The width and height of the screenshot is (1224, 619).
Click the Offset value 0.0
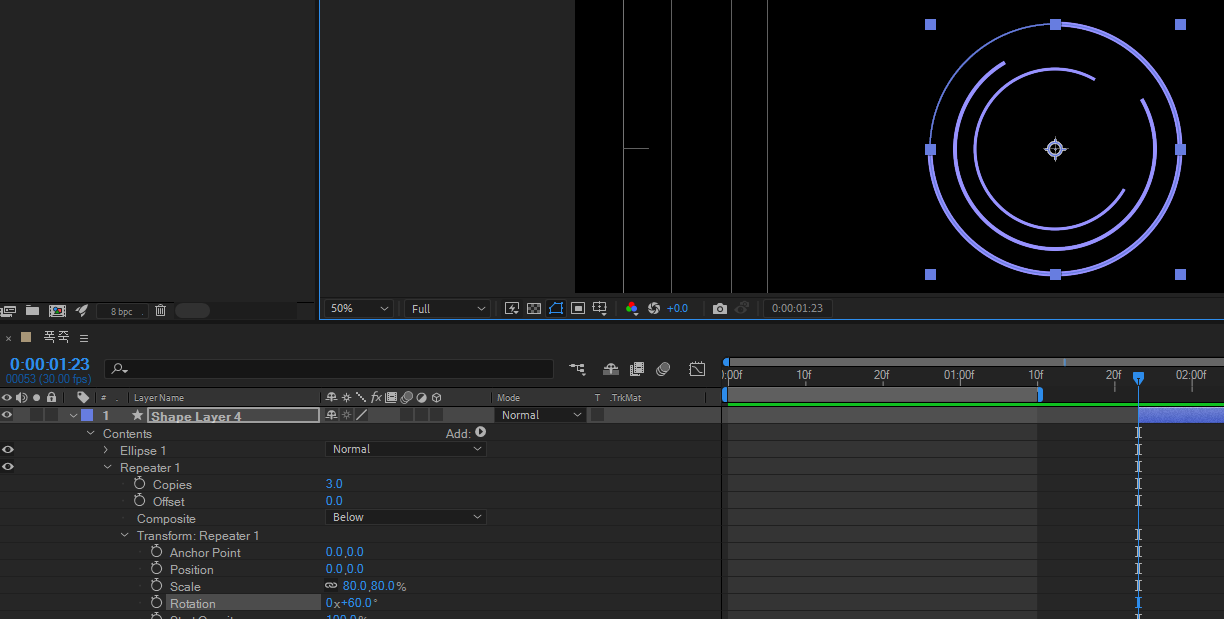click(334, 501)
